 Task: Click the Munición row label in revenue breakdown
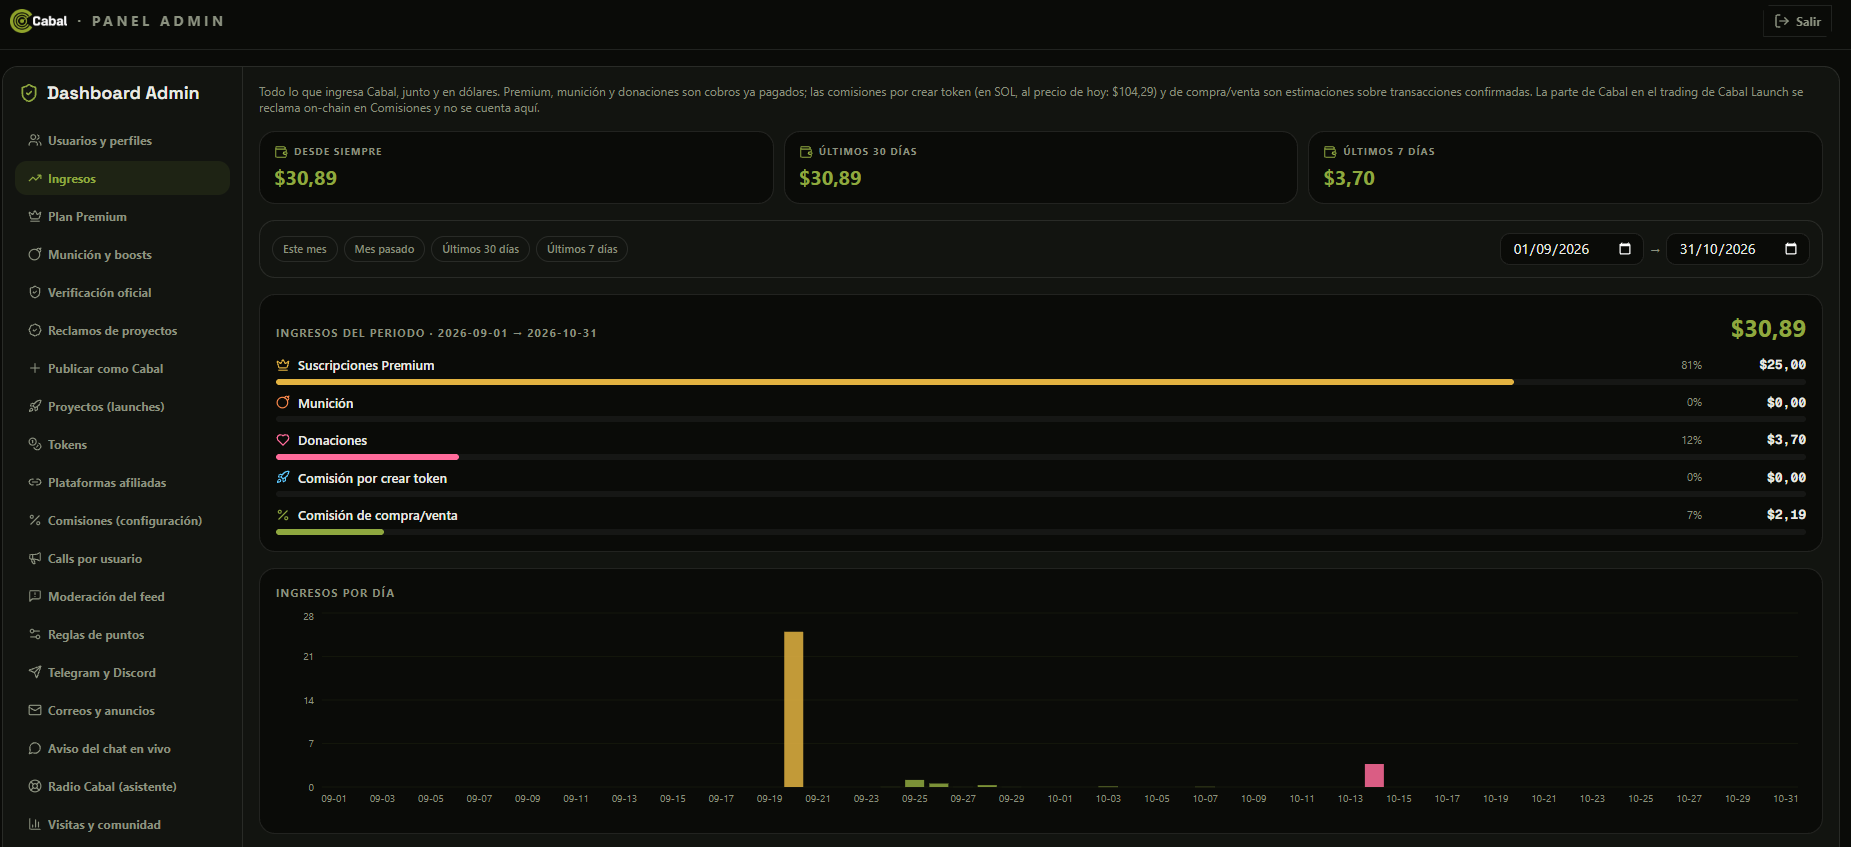point(325,403)
